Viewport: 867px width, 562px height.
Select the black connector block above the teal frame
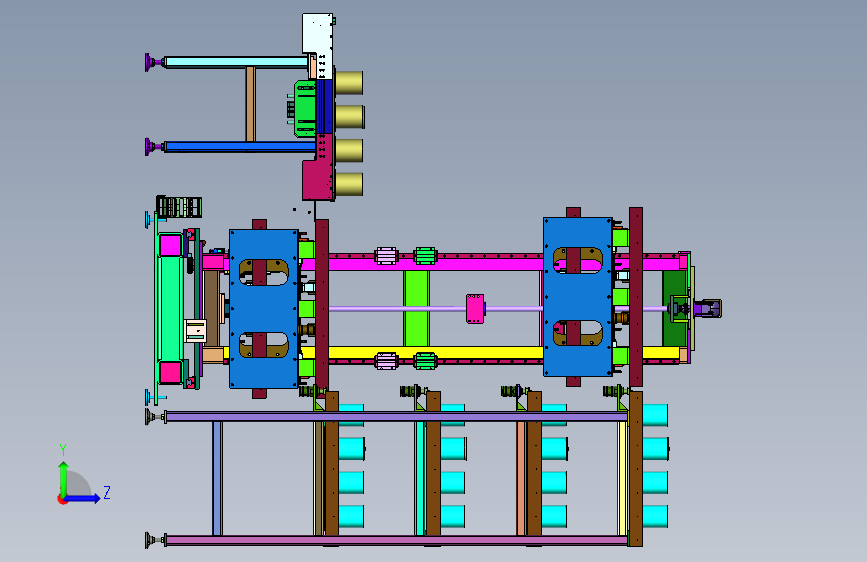[x=179, y=207]
